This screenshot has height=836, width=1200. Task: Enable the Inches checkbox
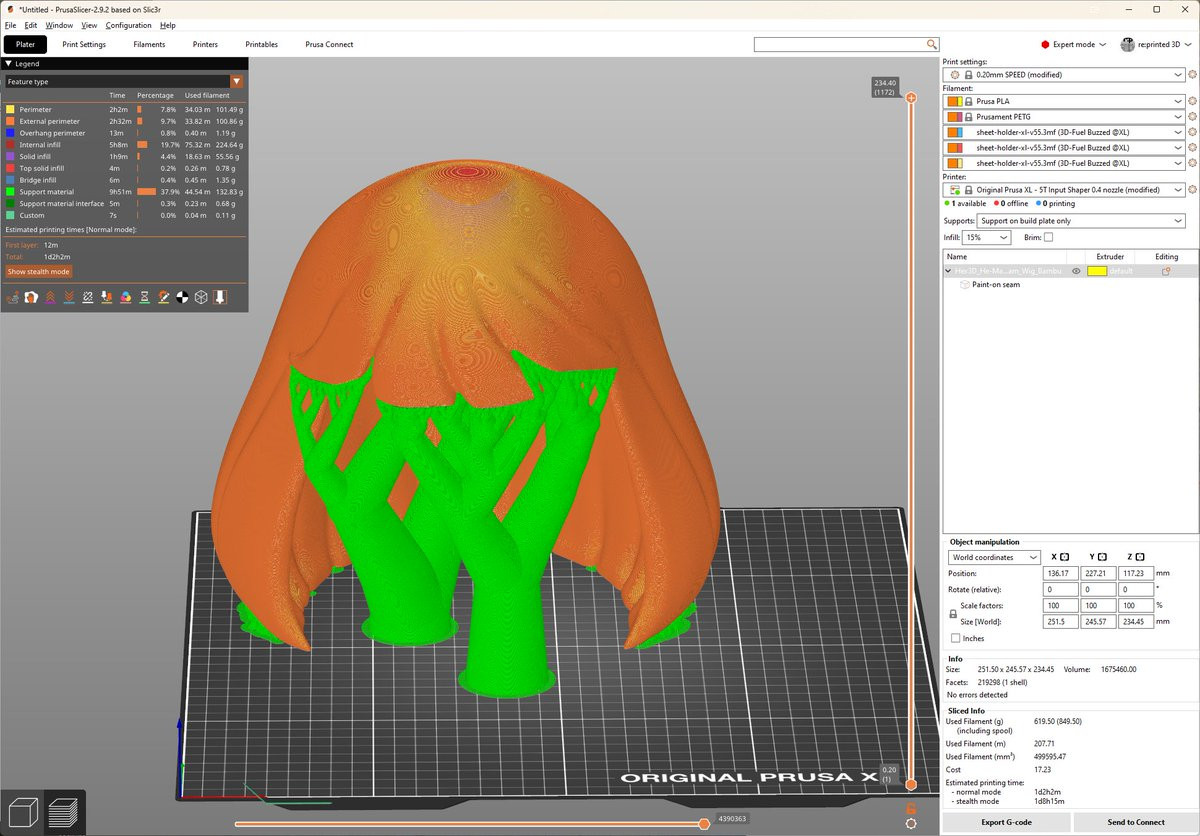pyautogui.click(x=956, y=638)
